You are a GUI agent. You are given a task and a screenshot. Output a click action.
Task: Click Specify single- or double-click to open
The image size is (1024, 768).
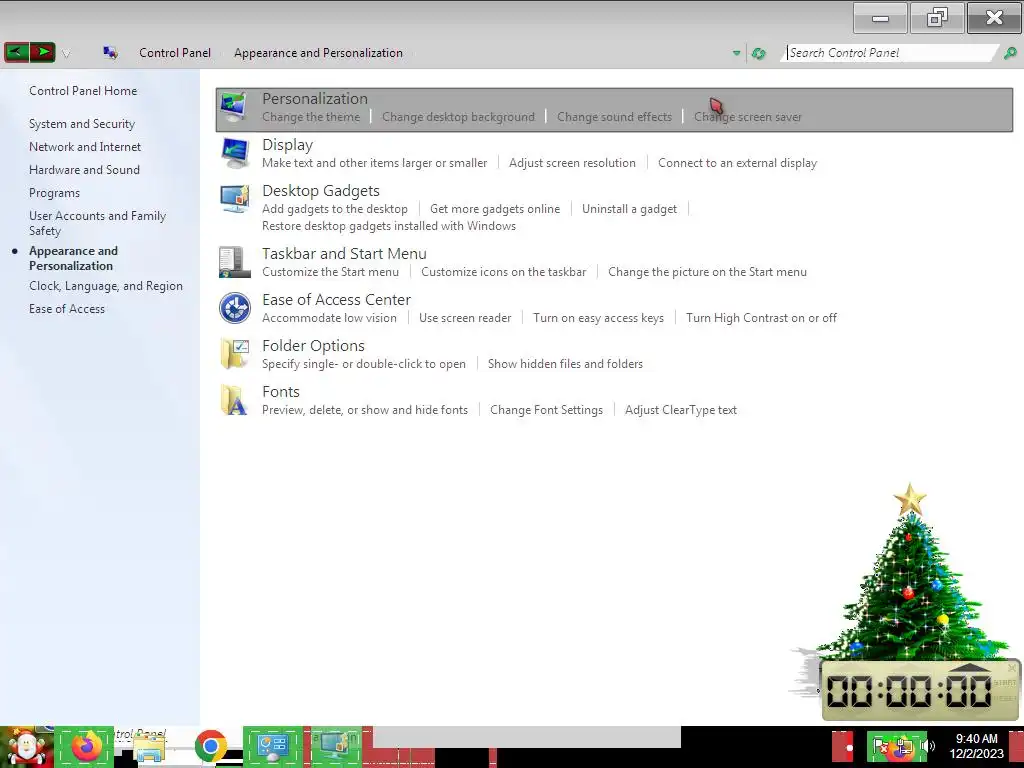coord(364,364)
